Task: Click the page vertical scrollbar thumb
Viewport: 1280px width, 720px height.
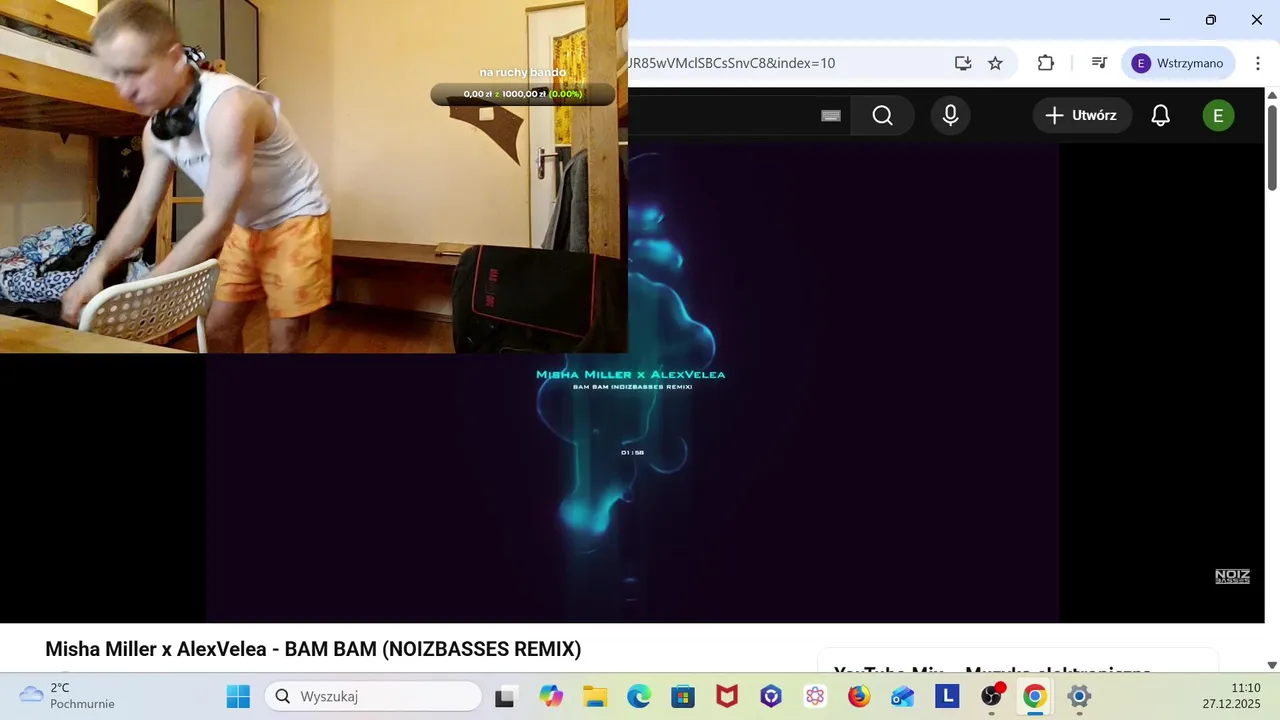Action: 1272,146
